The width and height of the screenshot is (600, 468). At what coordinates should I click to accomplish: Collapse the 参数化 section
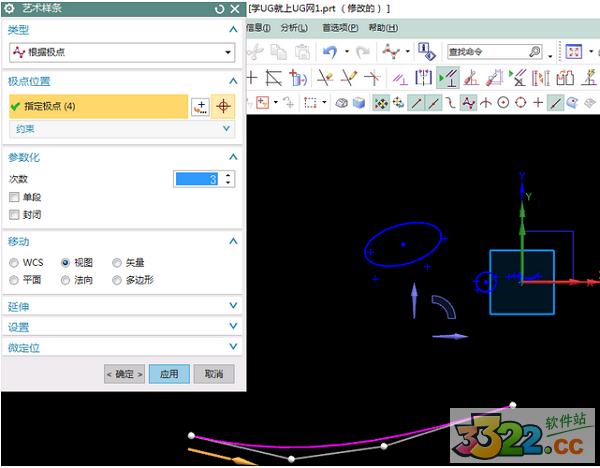point(233,157)
